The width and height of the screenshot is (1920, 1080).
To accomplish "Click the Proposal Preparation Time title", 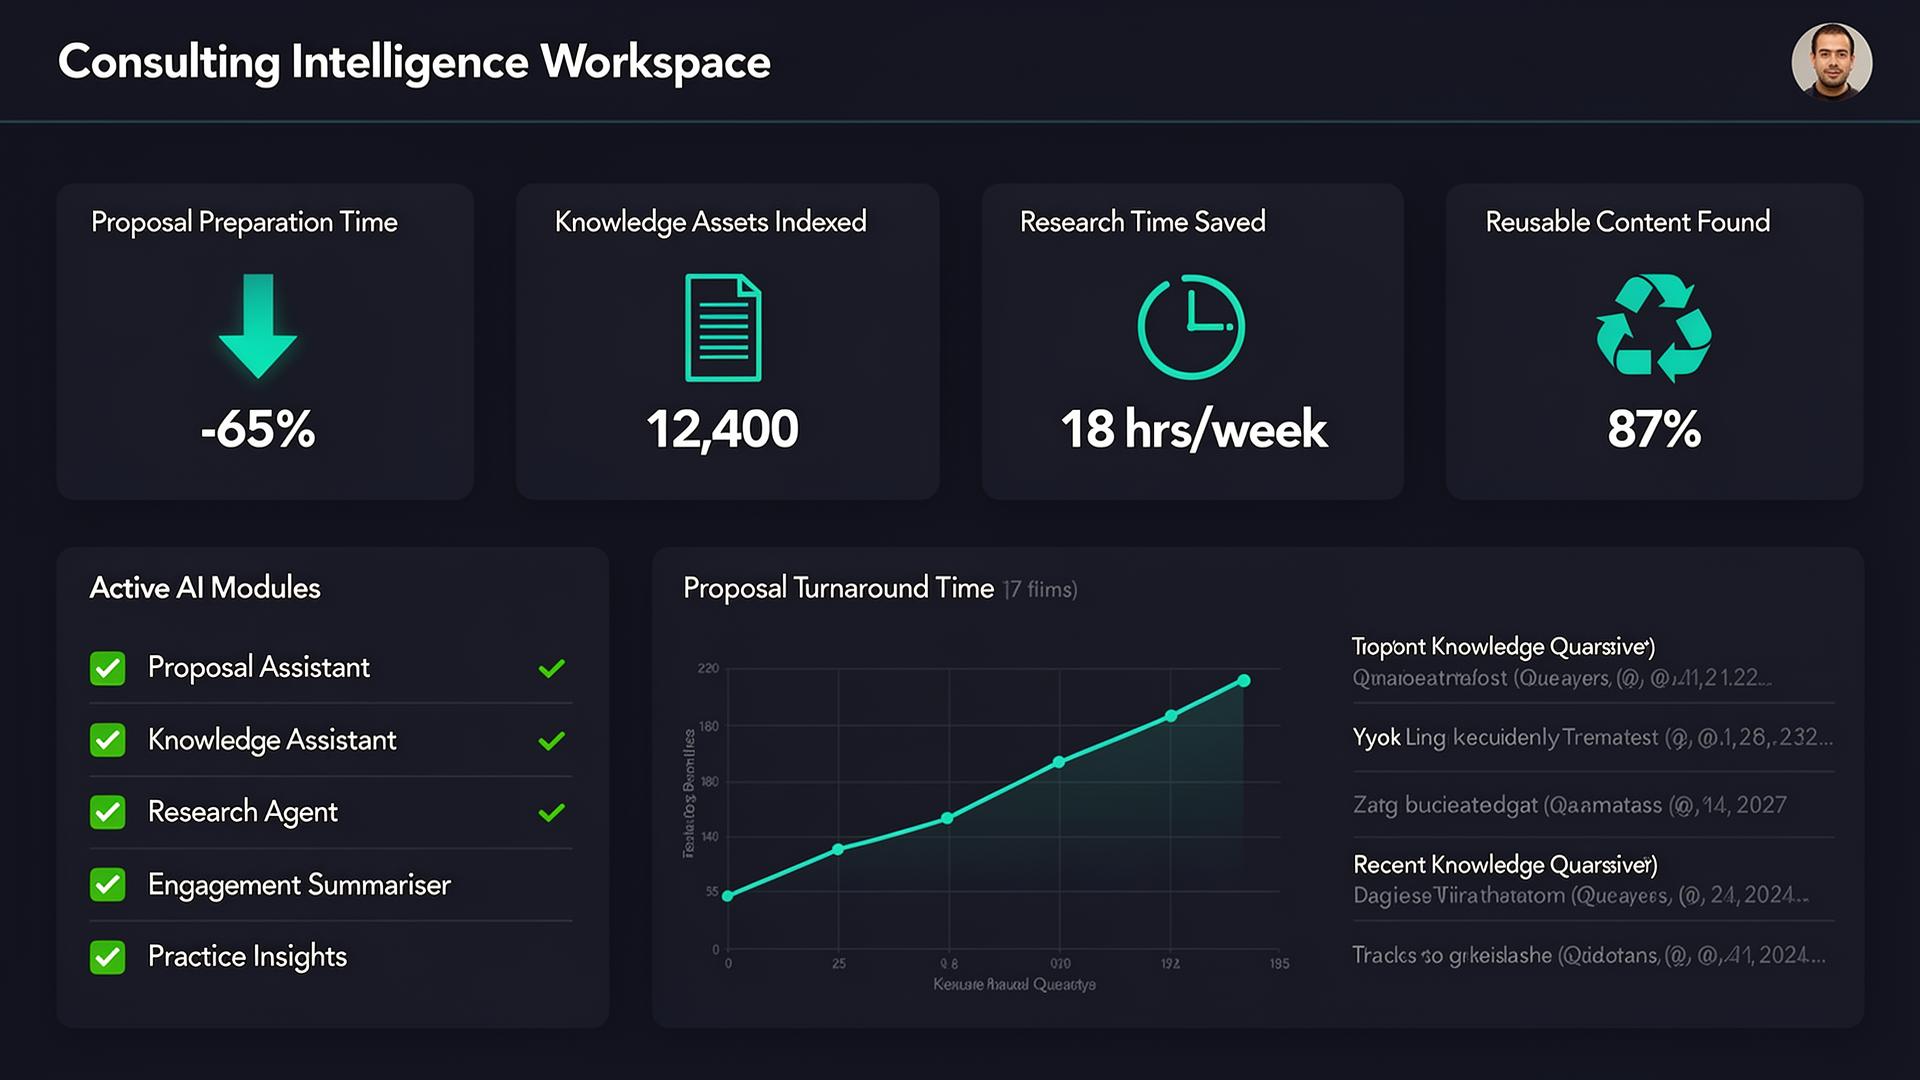I will pyautogui.click(x=244, y=222).
